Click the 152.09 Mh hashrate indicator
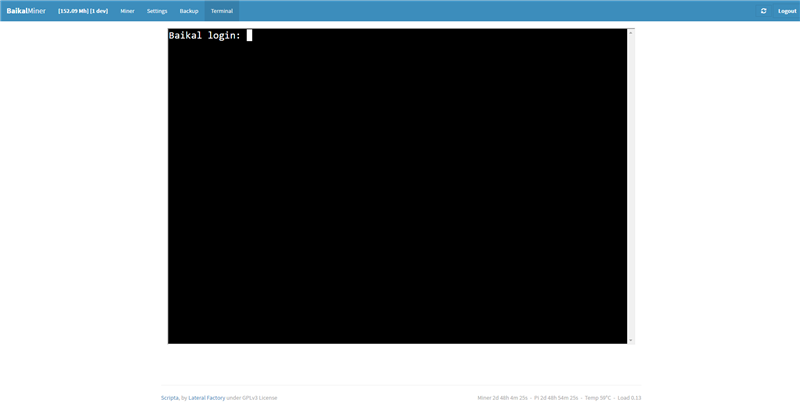 click(x=83, y=11)
